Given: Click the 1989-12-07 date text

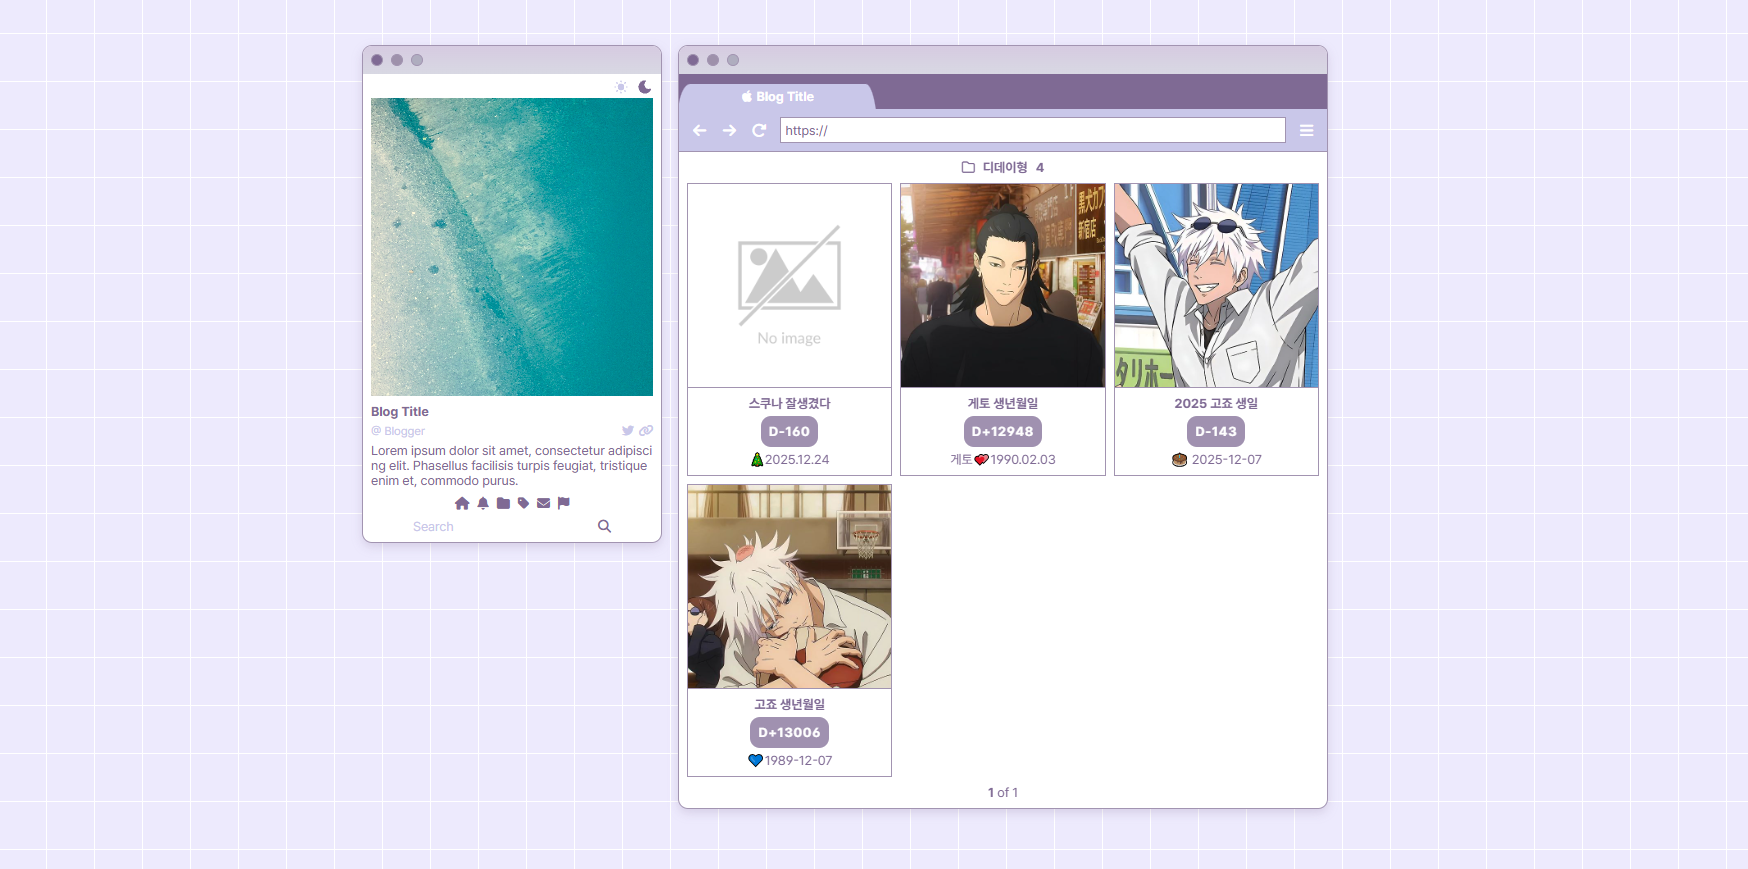Looking at the screenshot, I should tap(798, 761).
